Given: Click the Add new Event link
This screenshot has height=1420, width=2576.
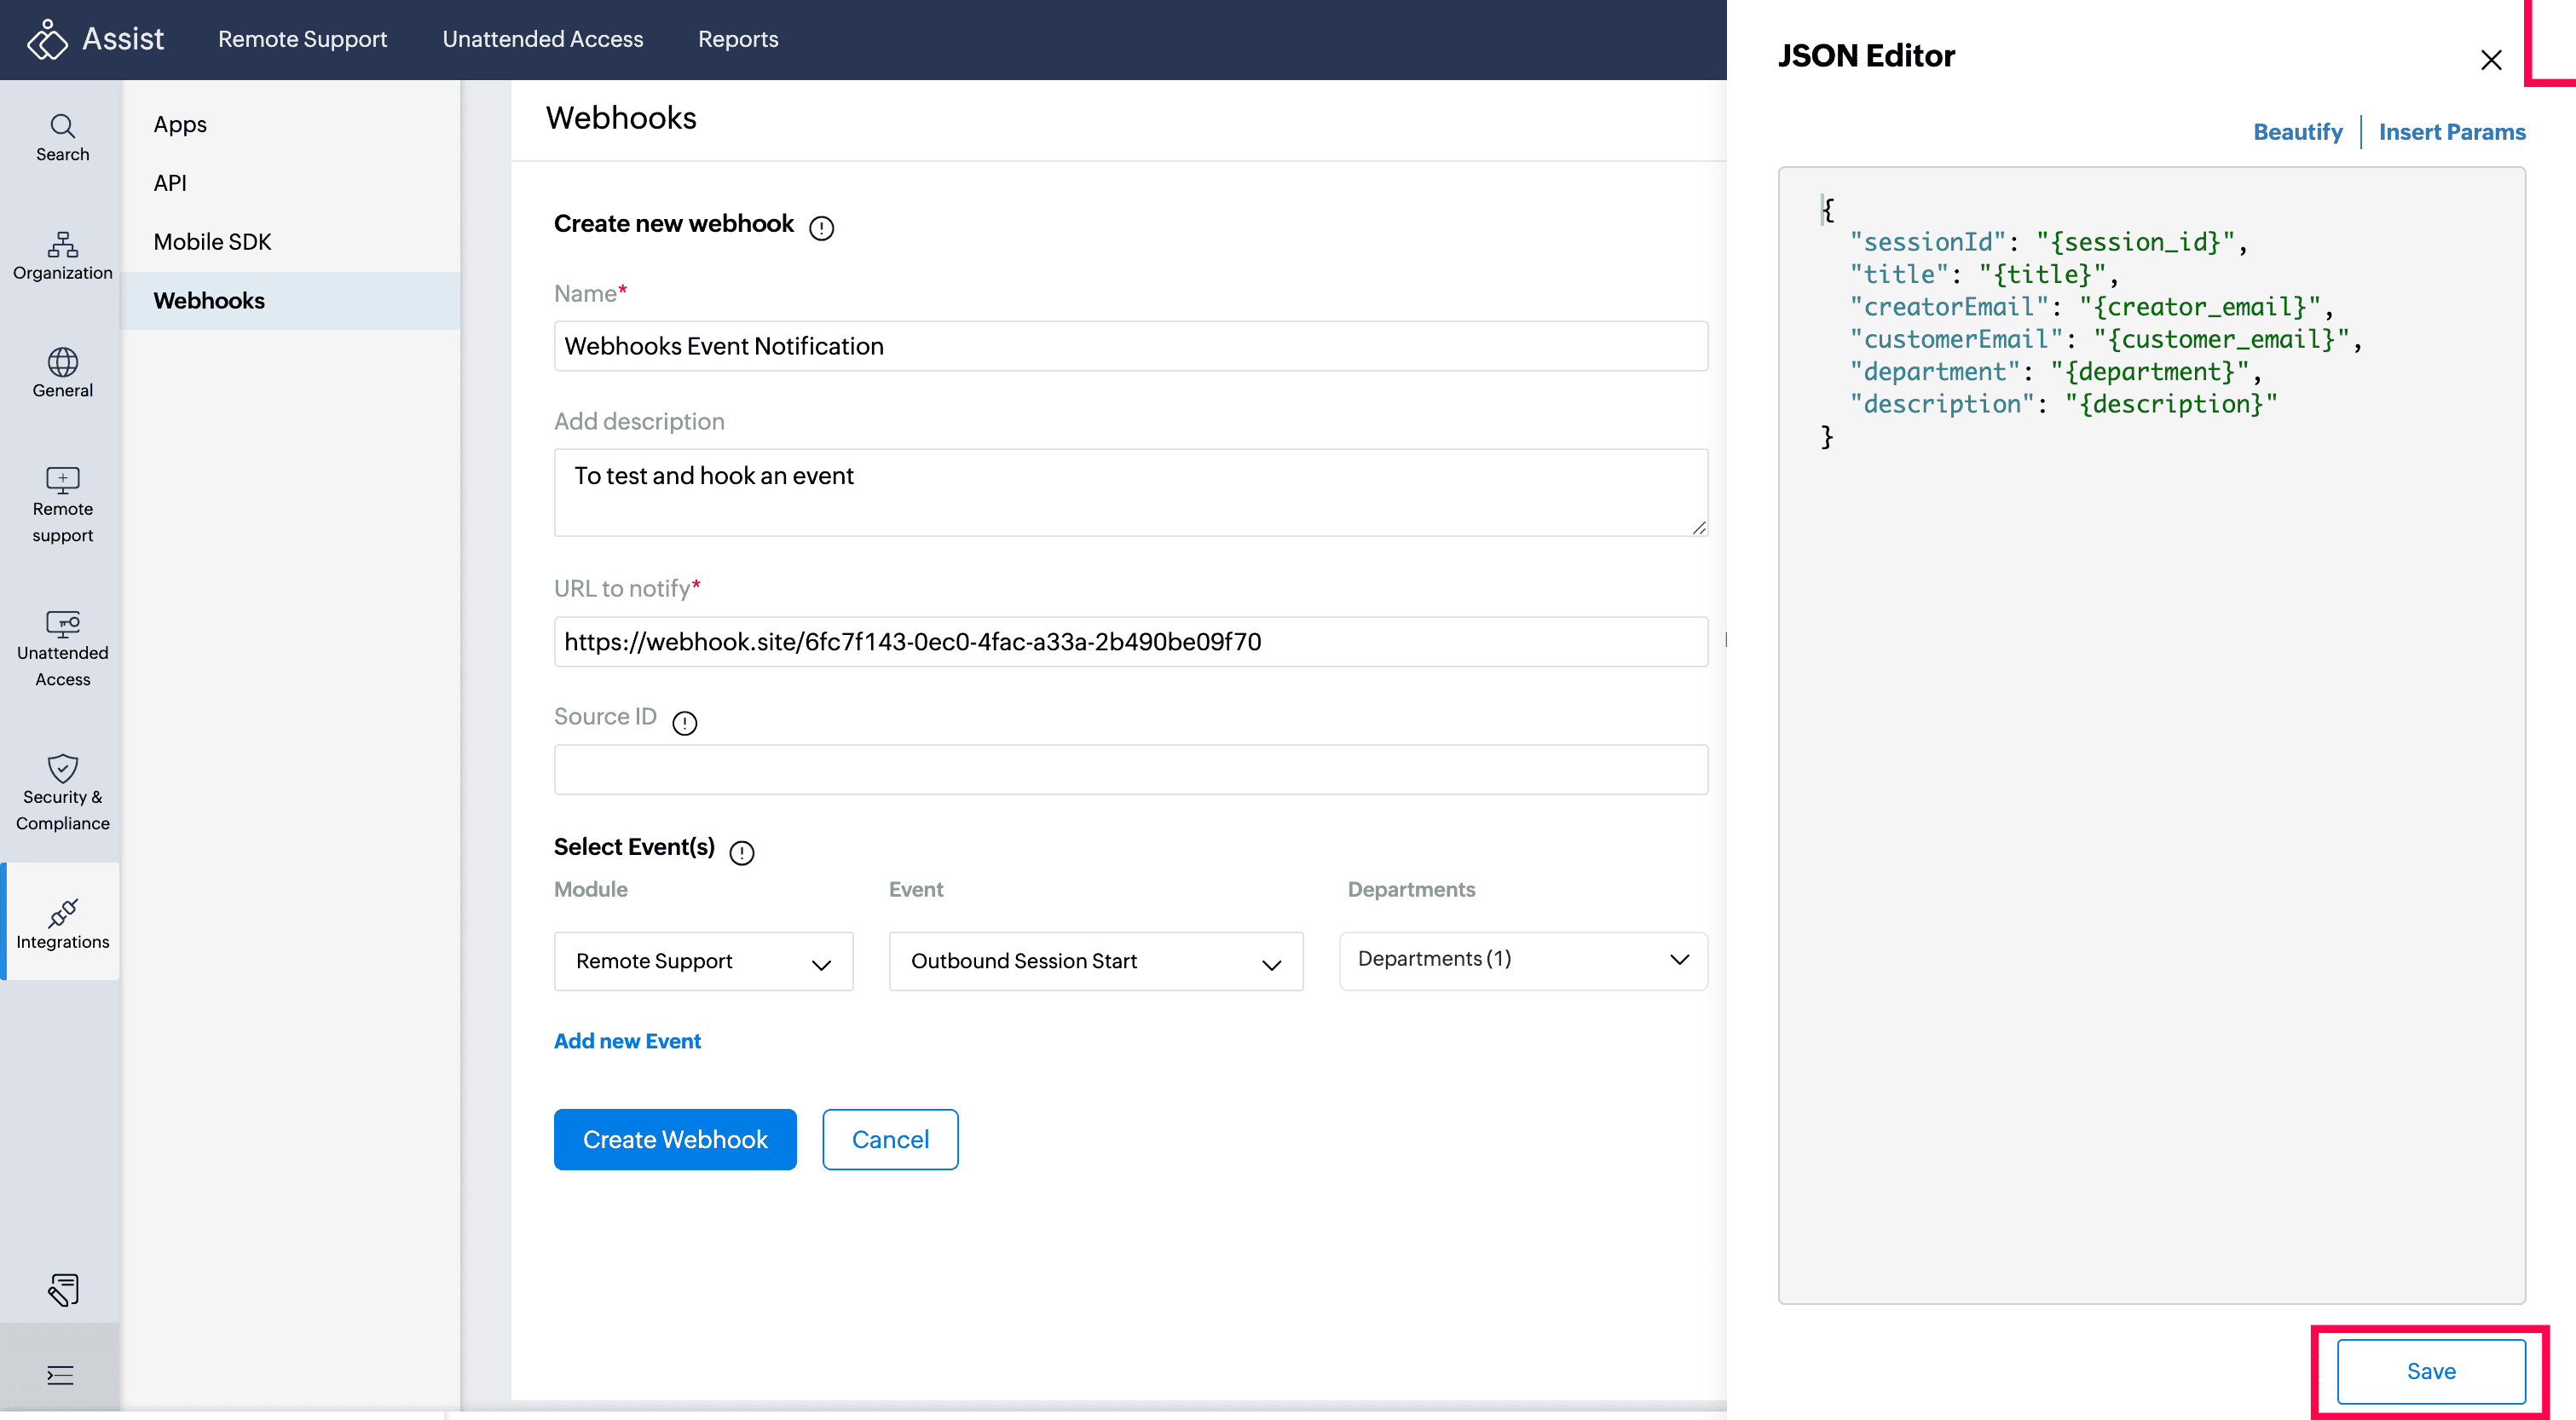Looking at the screenshot, I should point(627,1040).
